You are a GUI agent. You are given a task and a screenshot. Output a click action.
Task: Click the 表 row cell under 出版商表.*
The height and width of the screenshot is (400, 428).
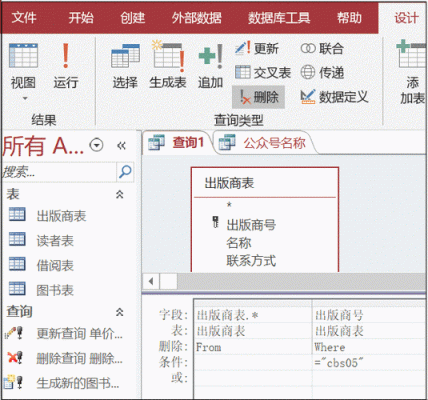(x=253, y=331)
